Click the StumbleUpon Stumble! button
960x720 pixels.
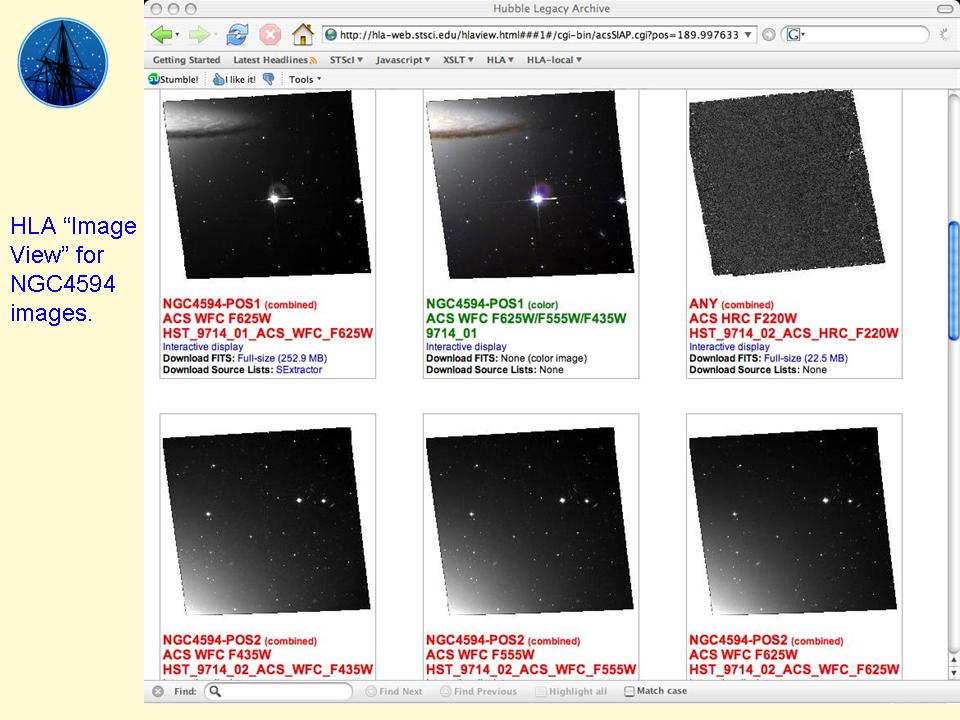(173, 79)
